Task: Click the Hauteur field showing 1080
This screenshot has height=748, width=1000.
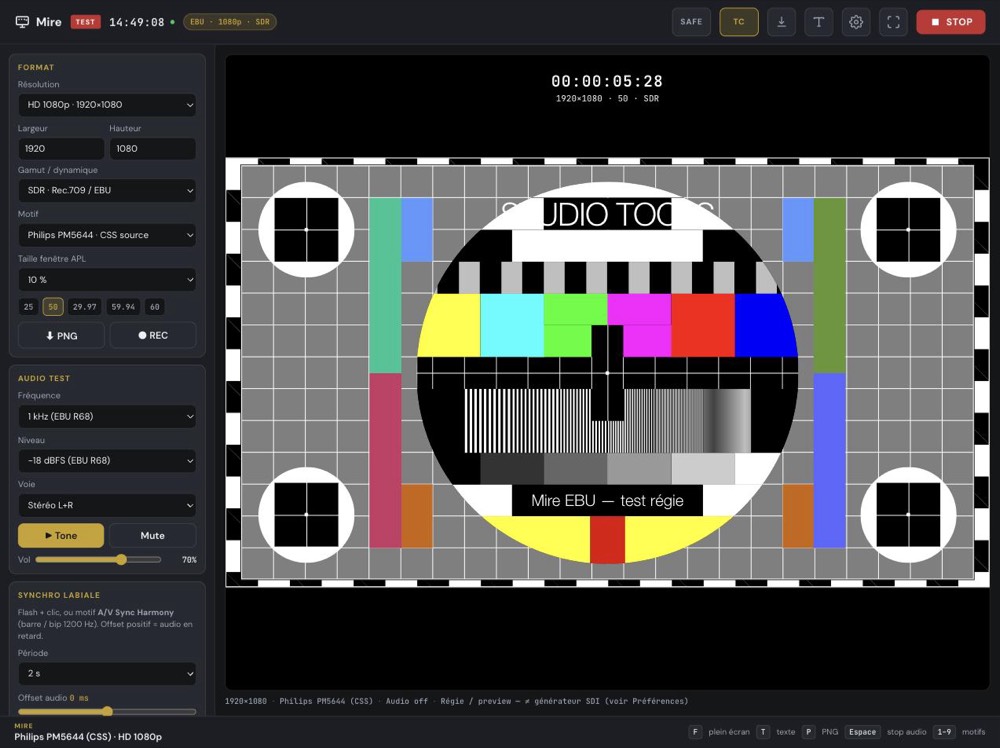Action: coord(152,149)
